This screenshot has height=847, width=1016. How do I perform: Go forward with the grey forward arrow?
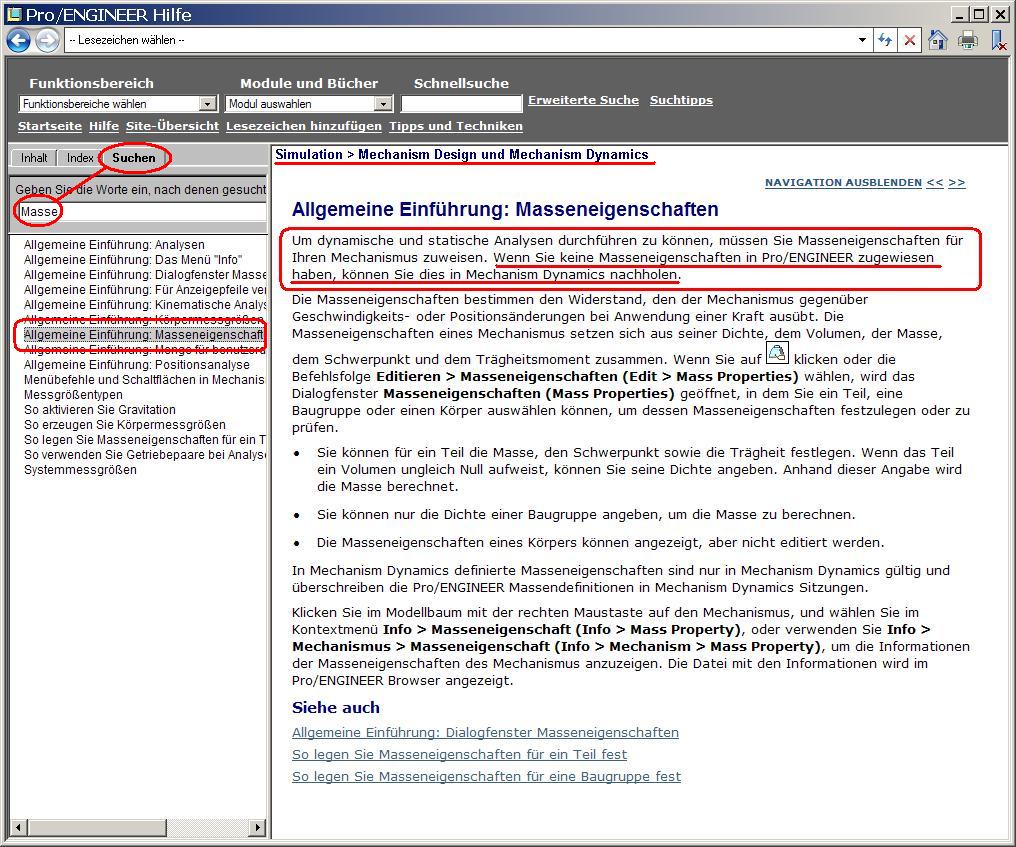pyautogui.click(x=47, y=40)
